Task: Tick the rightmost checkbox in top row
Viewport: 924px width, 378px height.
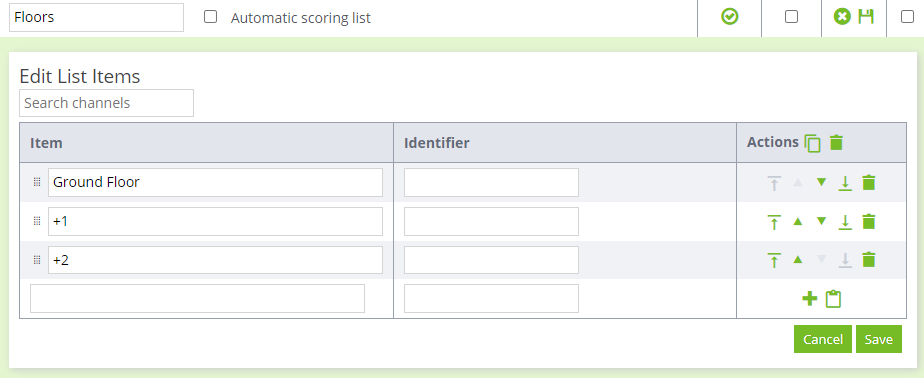Action: tap(908, 17)
